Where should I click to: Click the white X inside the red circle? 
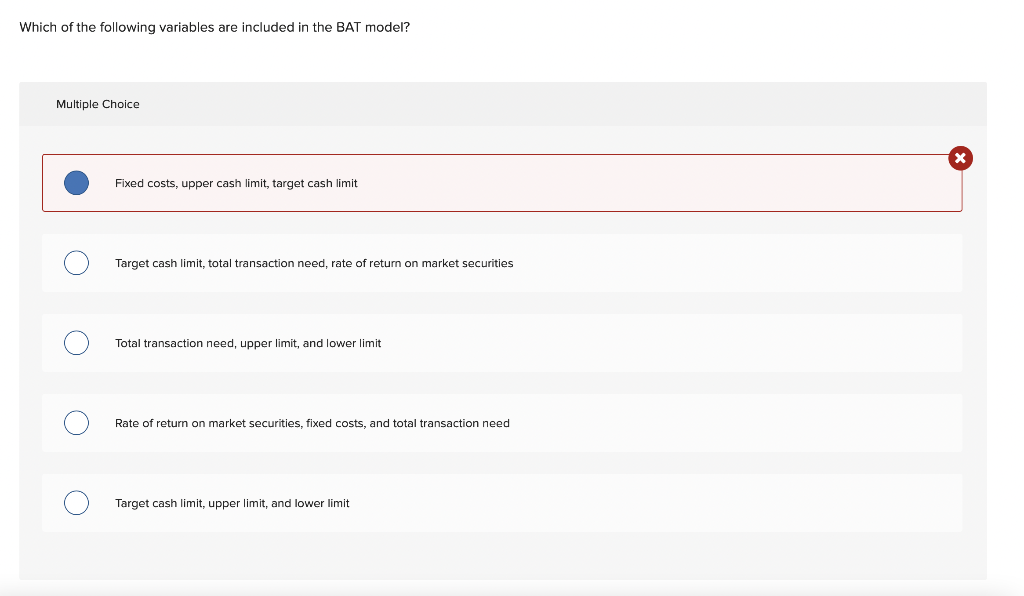pos(959,157)
